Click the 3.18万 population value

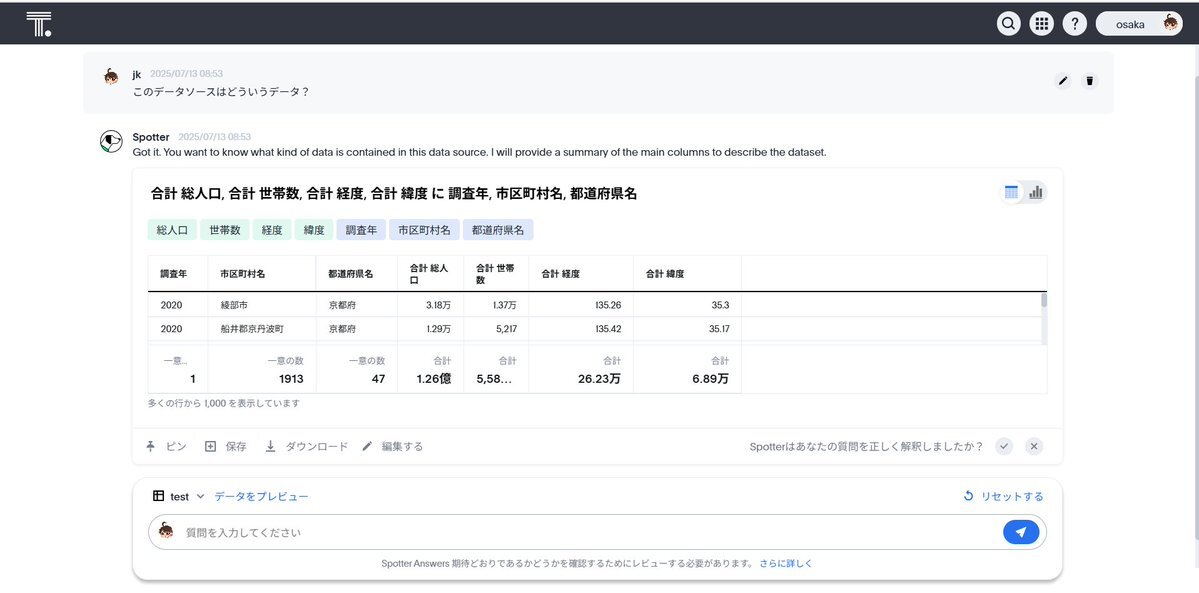tap(438, 305)
